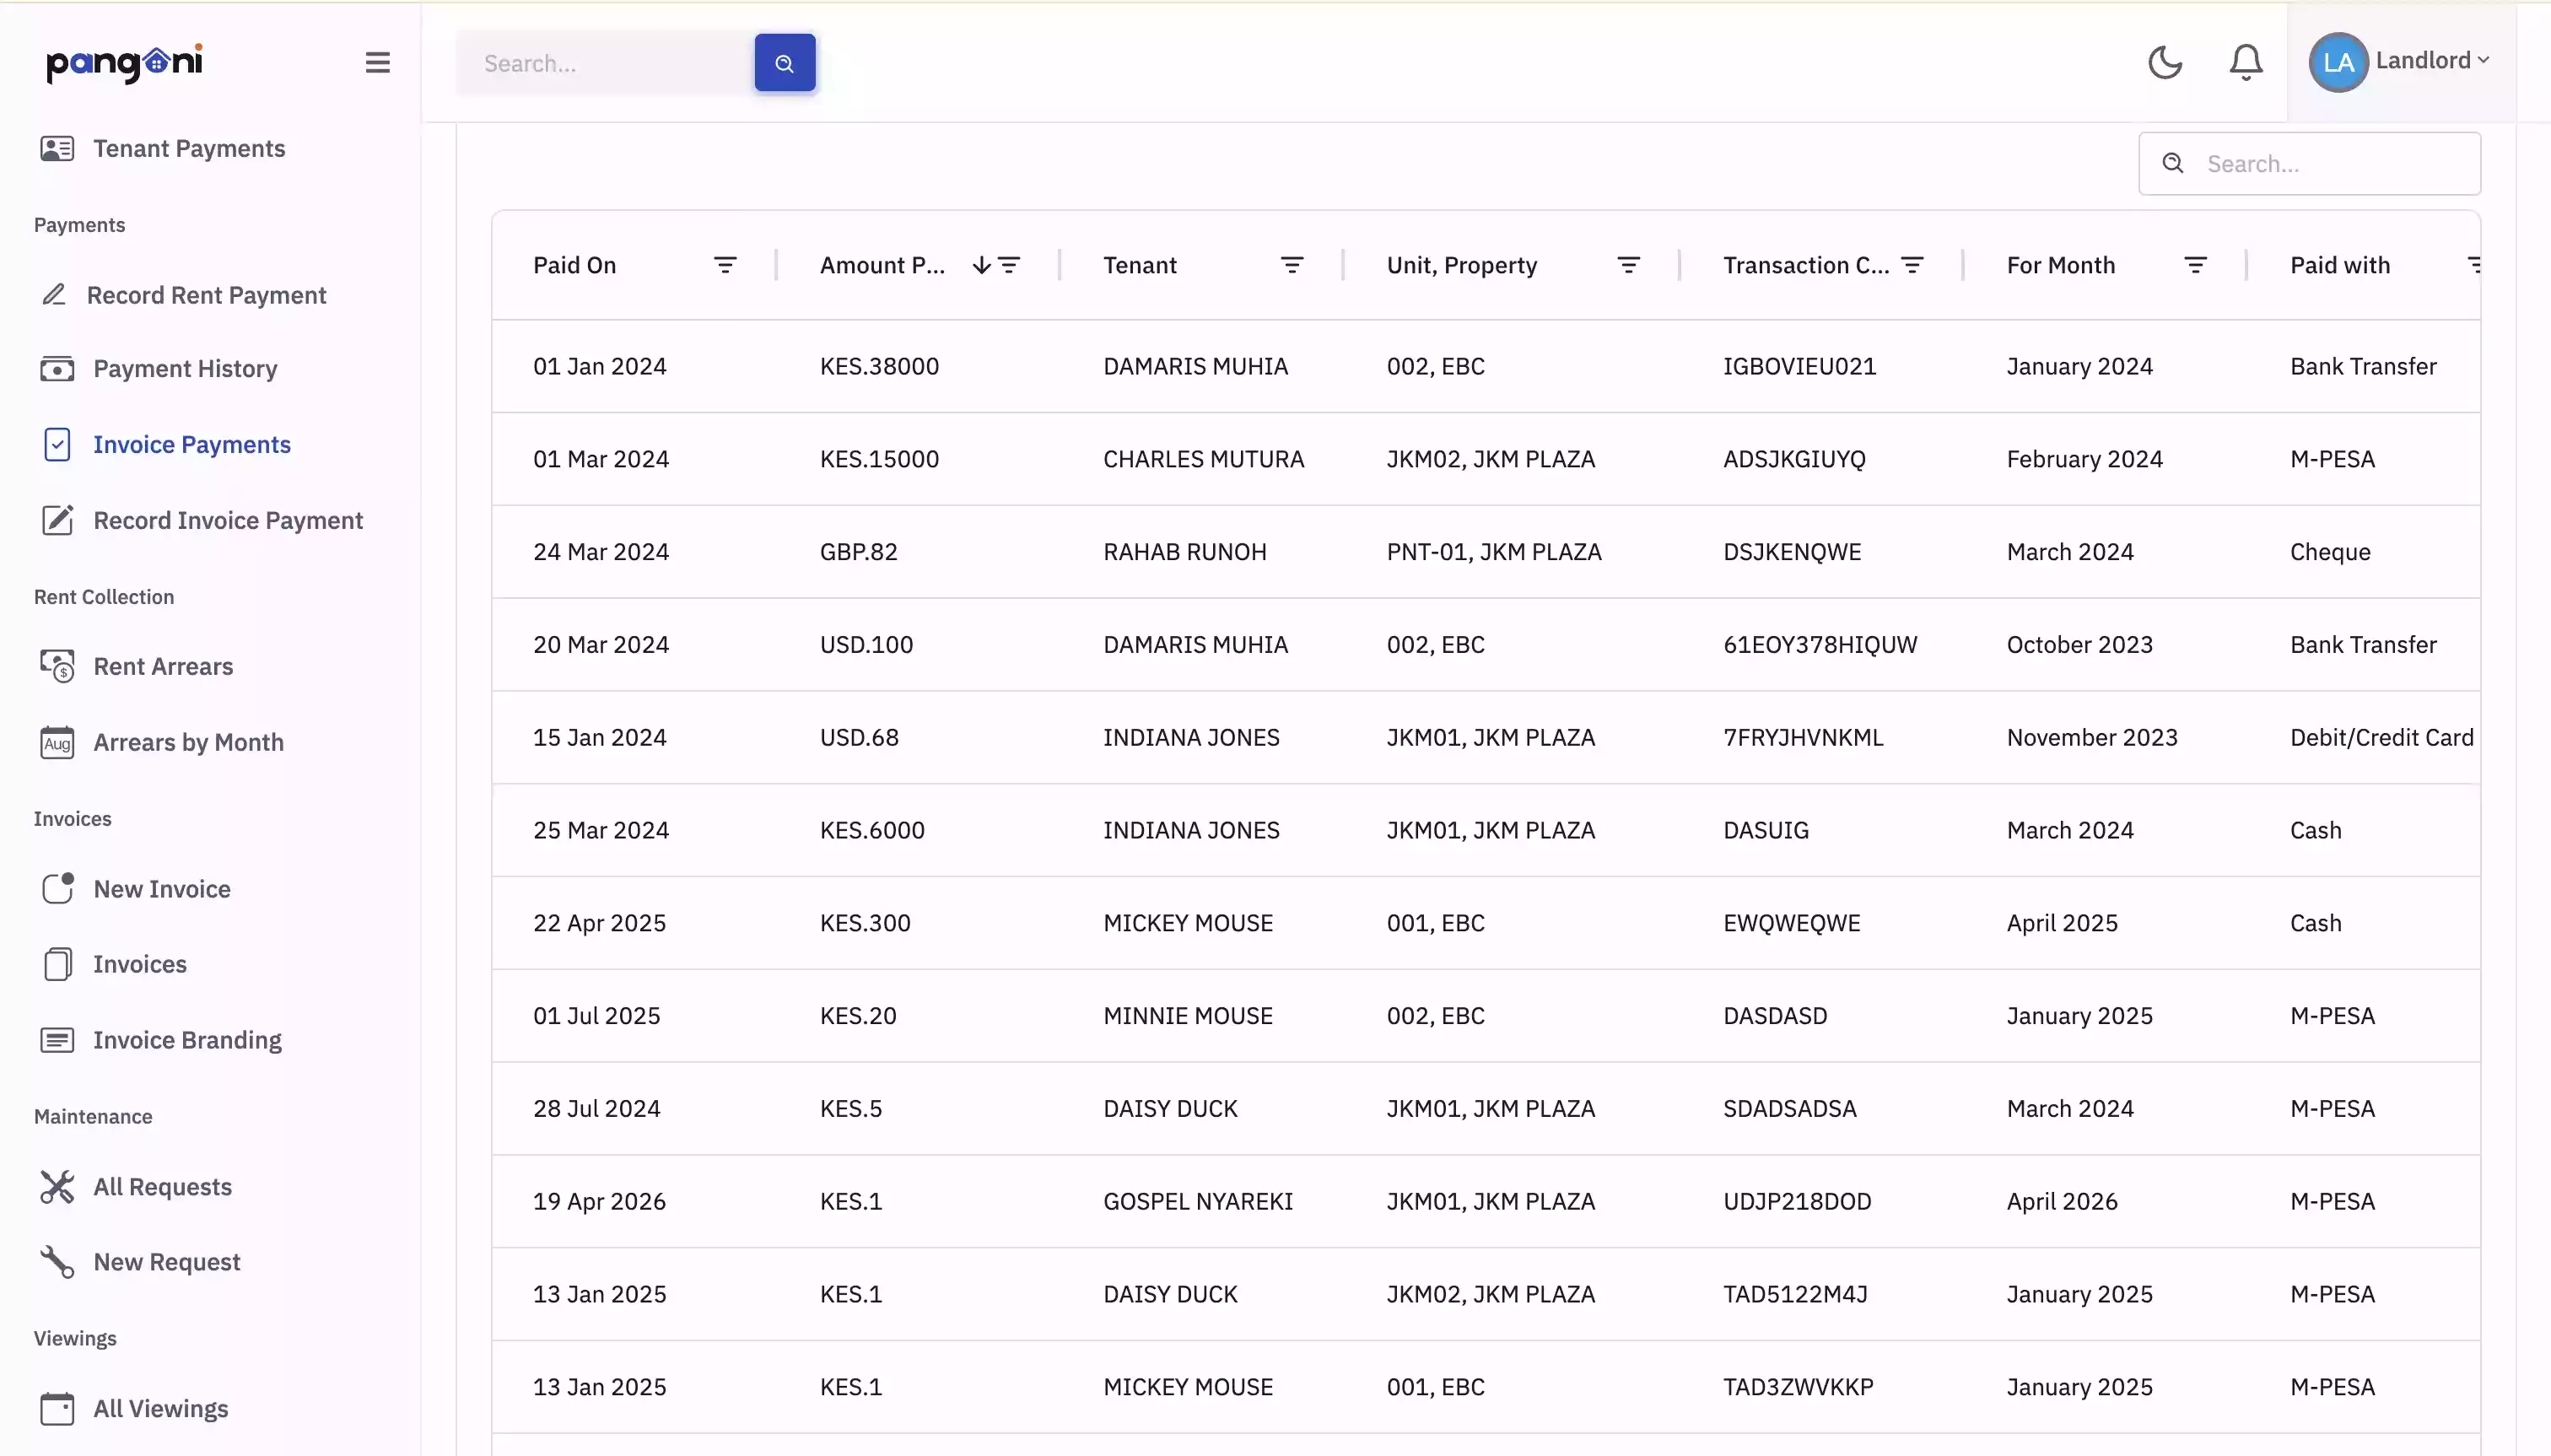Select the Invoice Payments checkbox icon
The width and height of the screenshot is (2551, 1456).
click(x=57, y=444)
